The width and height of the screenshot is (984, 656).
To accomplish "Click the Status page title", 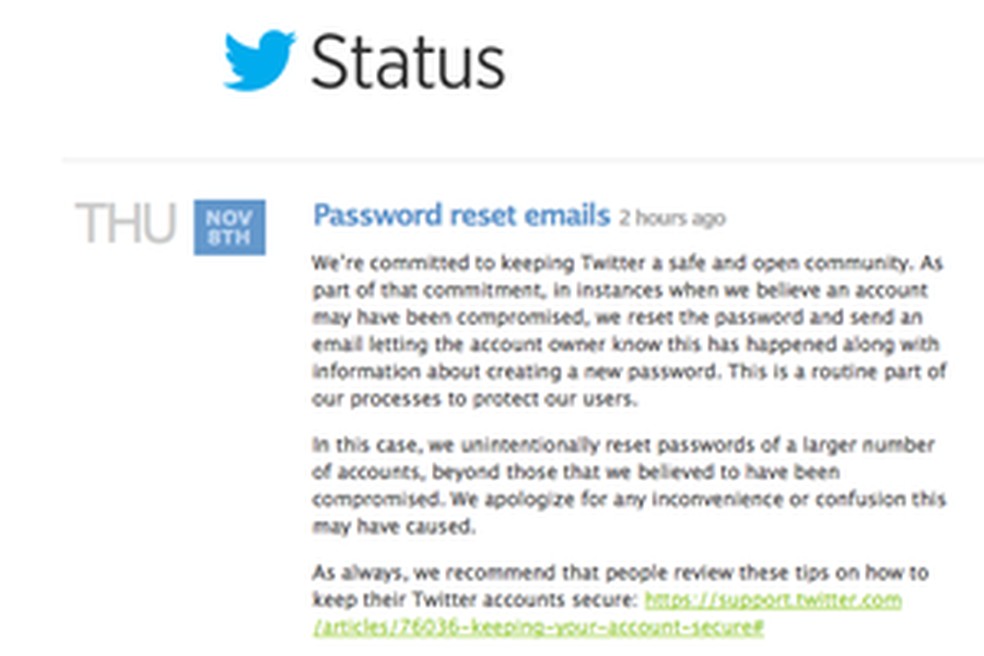I will point(409,62).
